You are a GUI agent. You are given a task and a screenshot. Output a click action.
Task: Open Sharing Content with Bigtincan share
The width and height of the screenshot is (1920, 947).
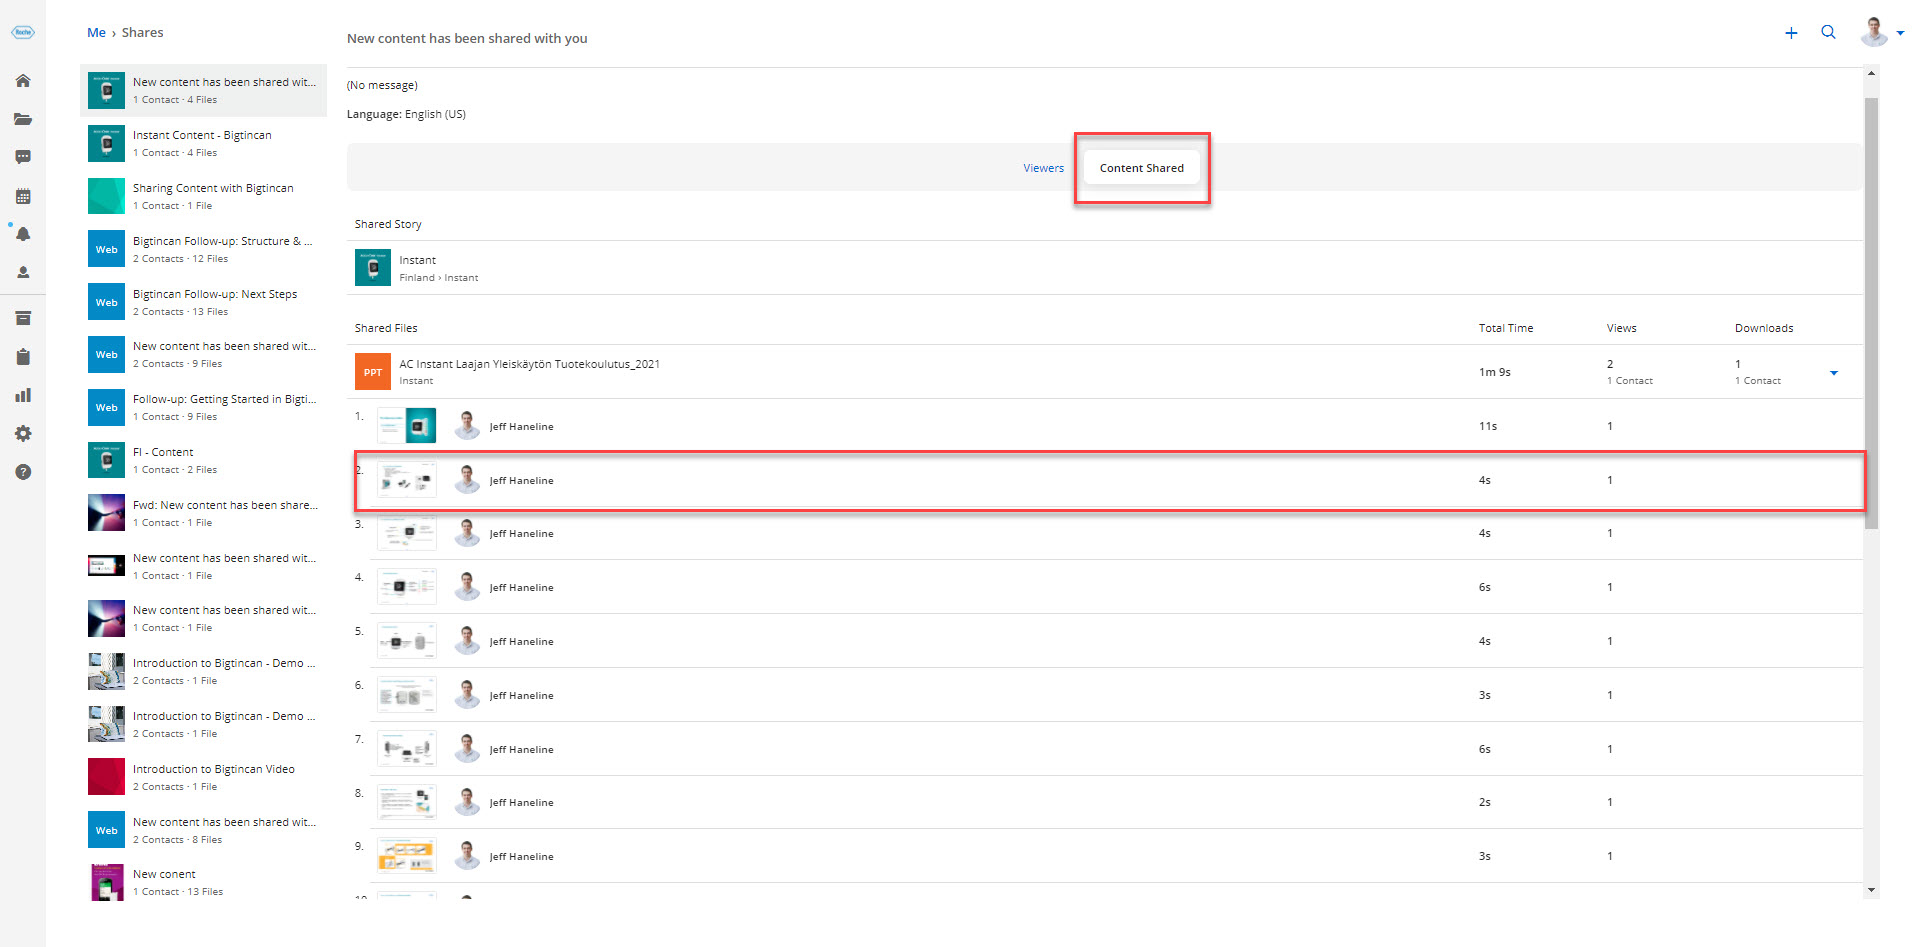[203, 196]
